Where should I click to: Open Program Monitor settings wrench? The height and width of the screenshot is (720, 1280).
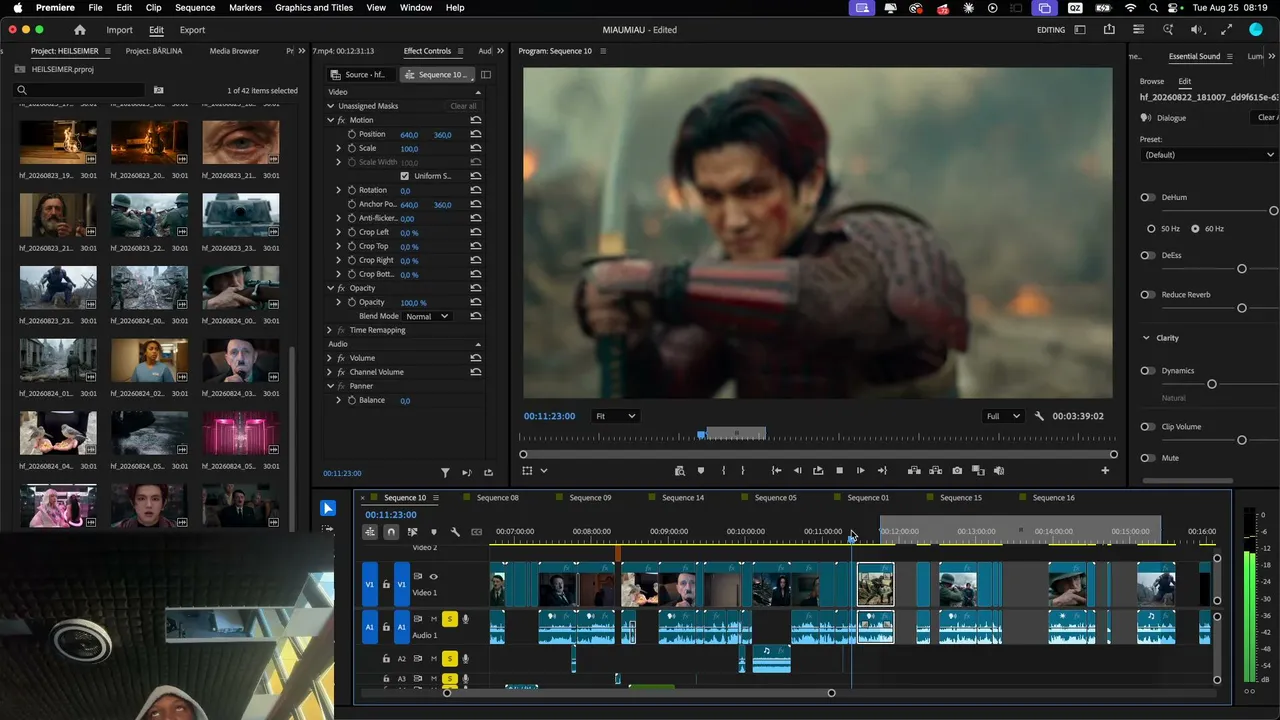(x=1039, y=416)
